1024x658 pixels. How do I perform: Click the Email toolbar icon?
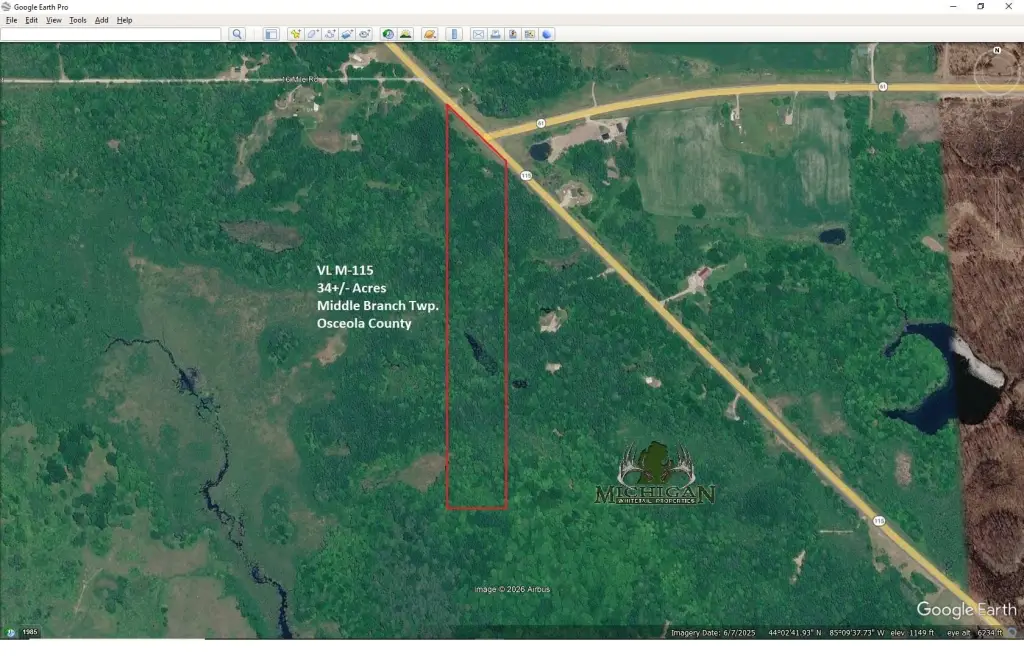pos(478,34)
